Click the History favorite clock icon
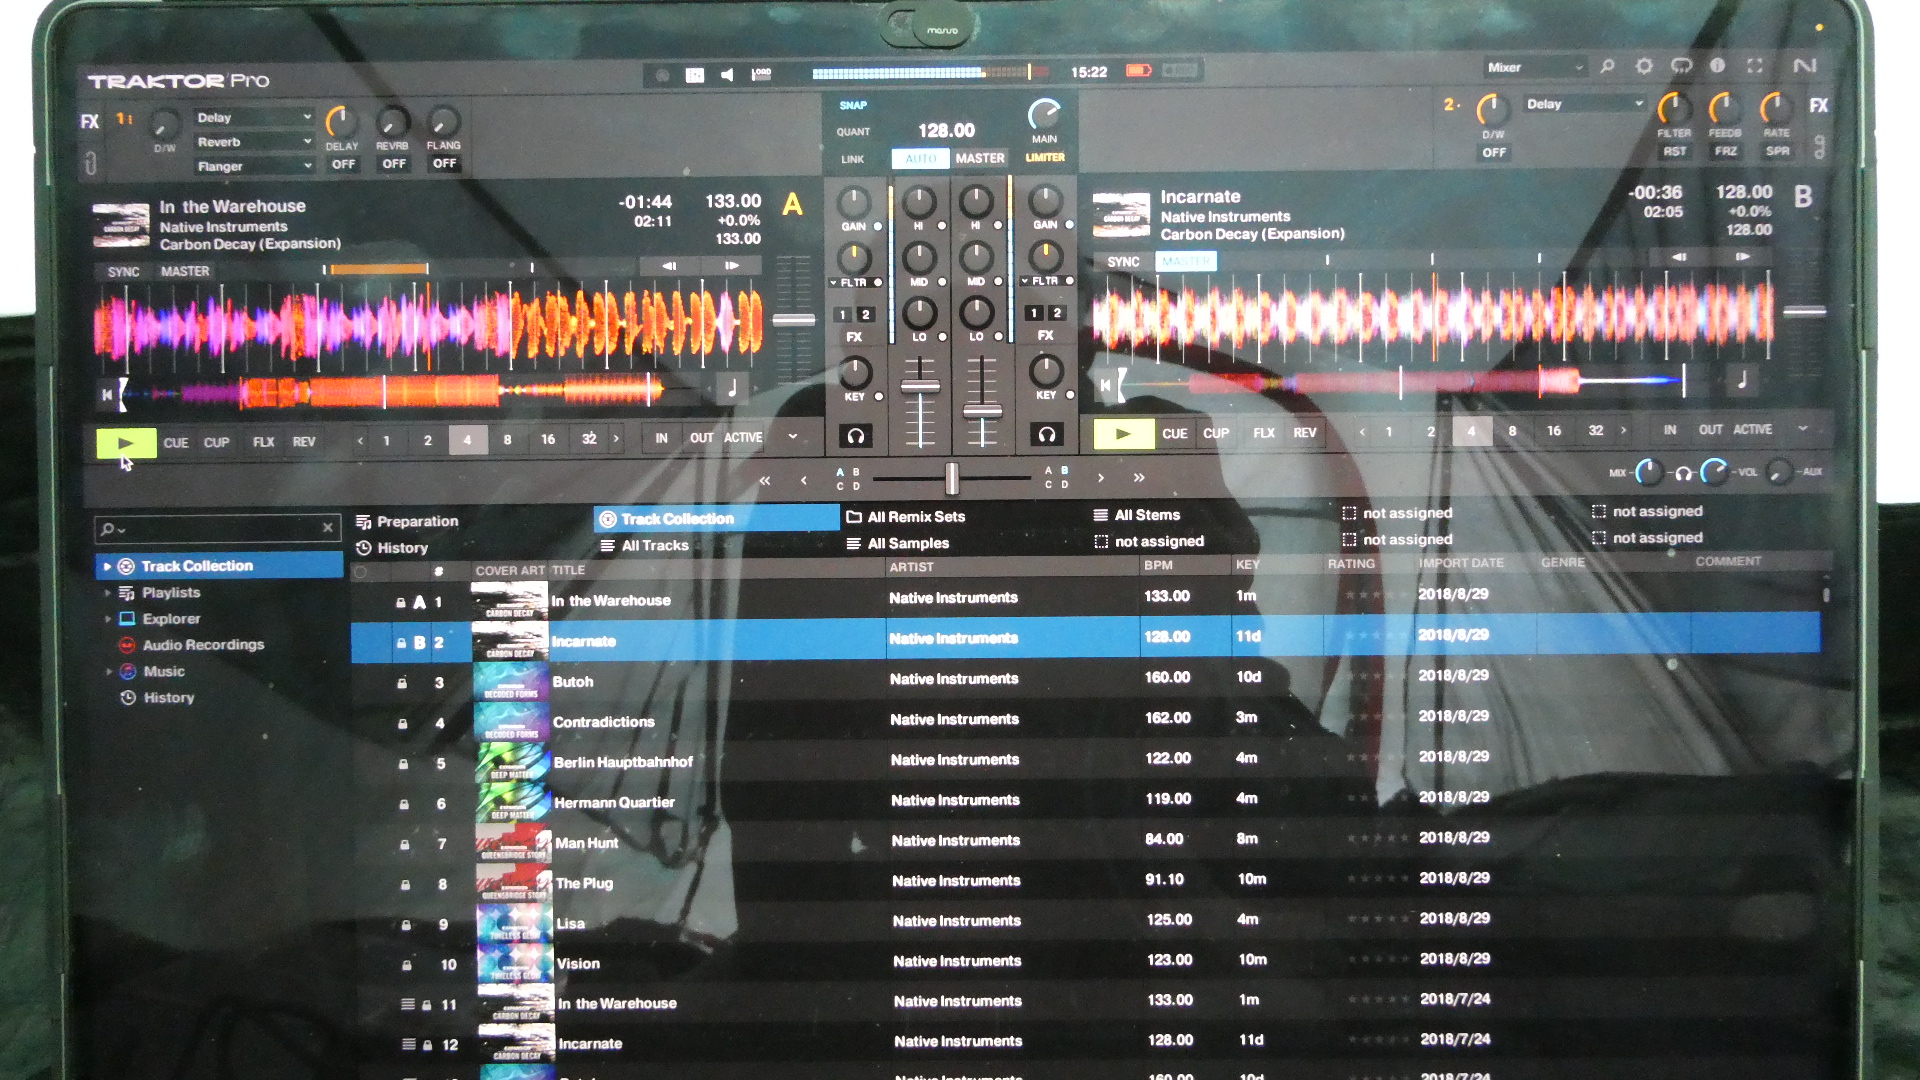This screenshot has width=1920, height=1080. click(x=364, y=548)
